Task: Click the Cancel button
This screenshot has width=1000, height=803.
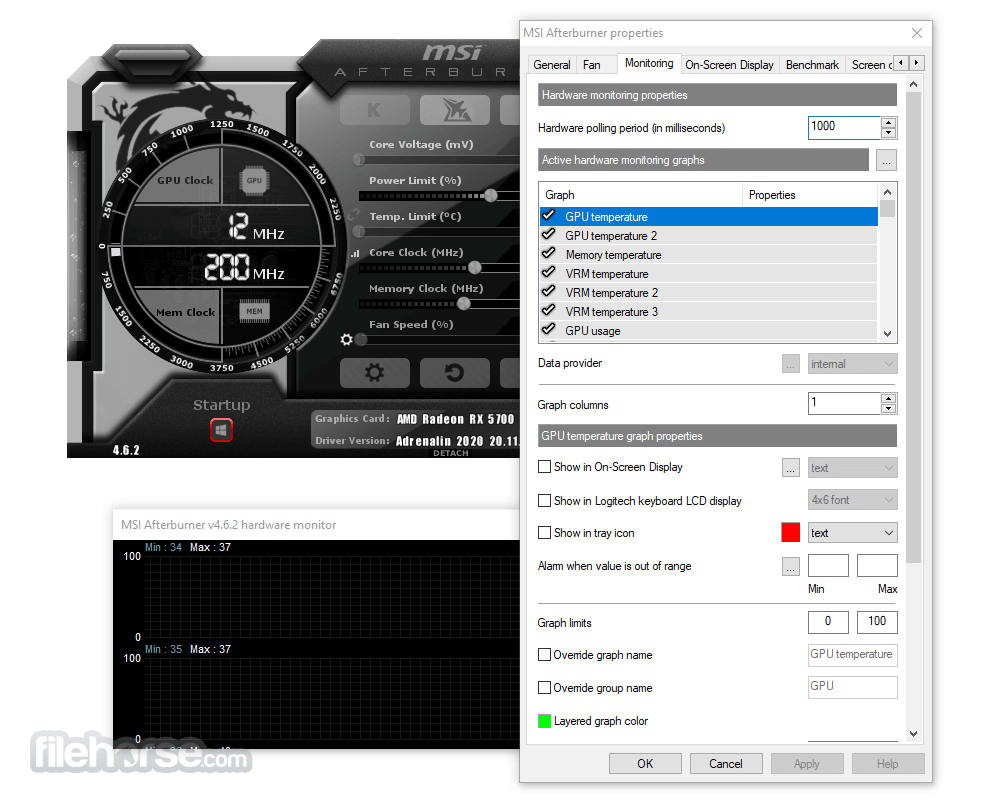Action: (726, 763)
